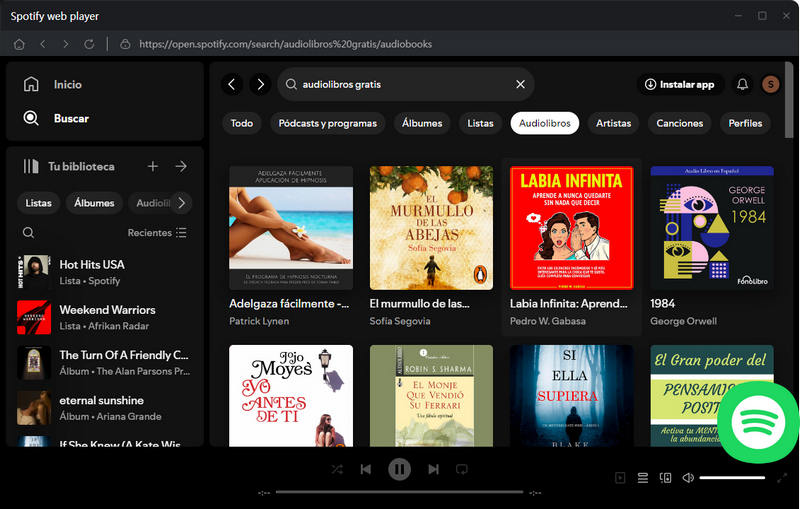Screen dimensions: 800x509
Task: Skip to next track
Action: tap(433, 469)
